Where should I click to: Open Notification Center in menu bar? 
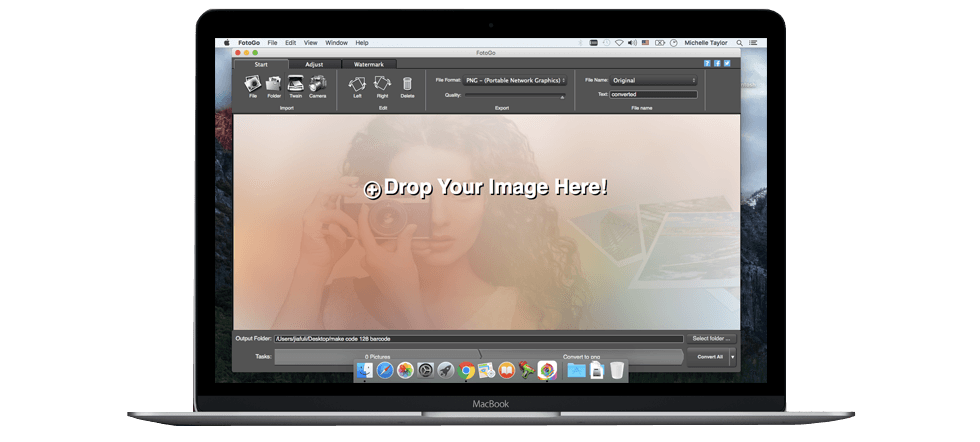[x=754, y=43]
